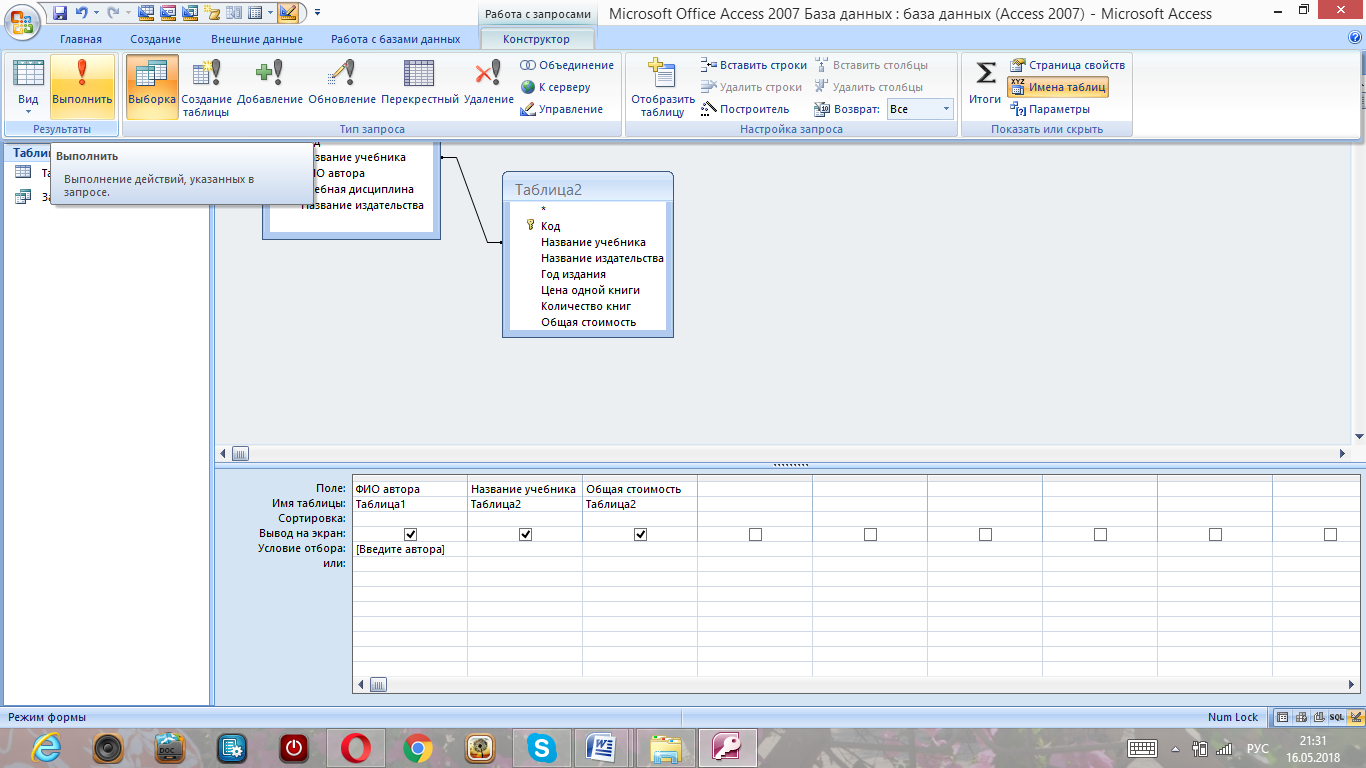Open the Создание ribbon tab
Screen dimensions: 1366x768
click(155, 39)
